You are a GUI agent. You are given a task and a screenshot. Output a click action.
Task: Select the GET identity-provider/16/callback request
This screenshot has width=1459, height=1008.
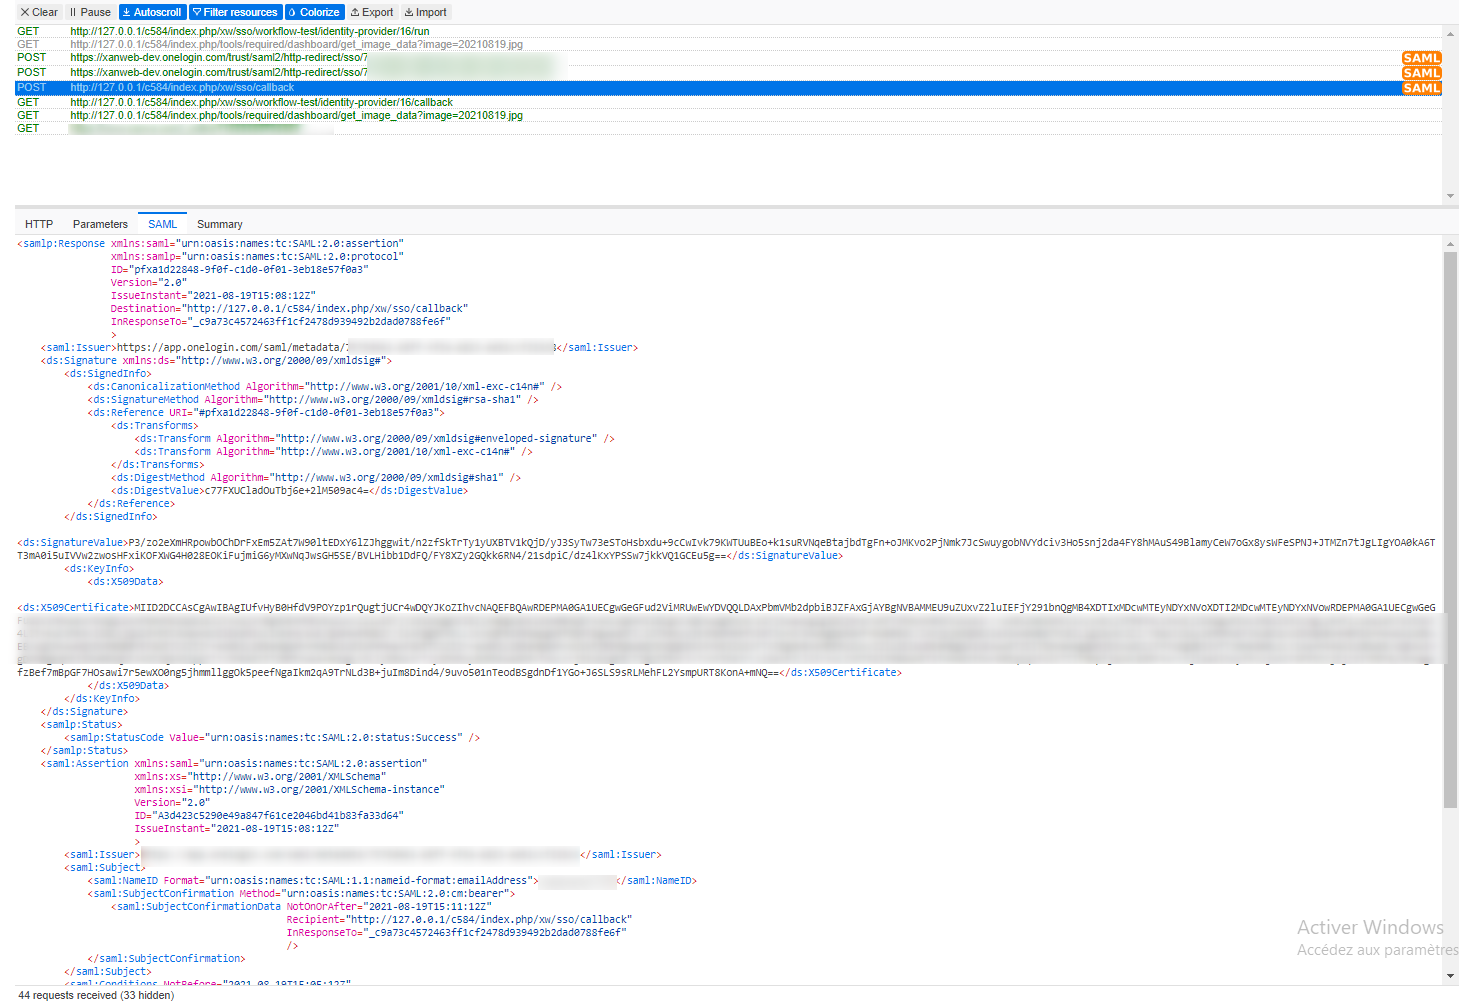261,102
